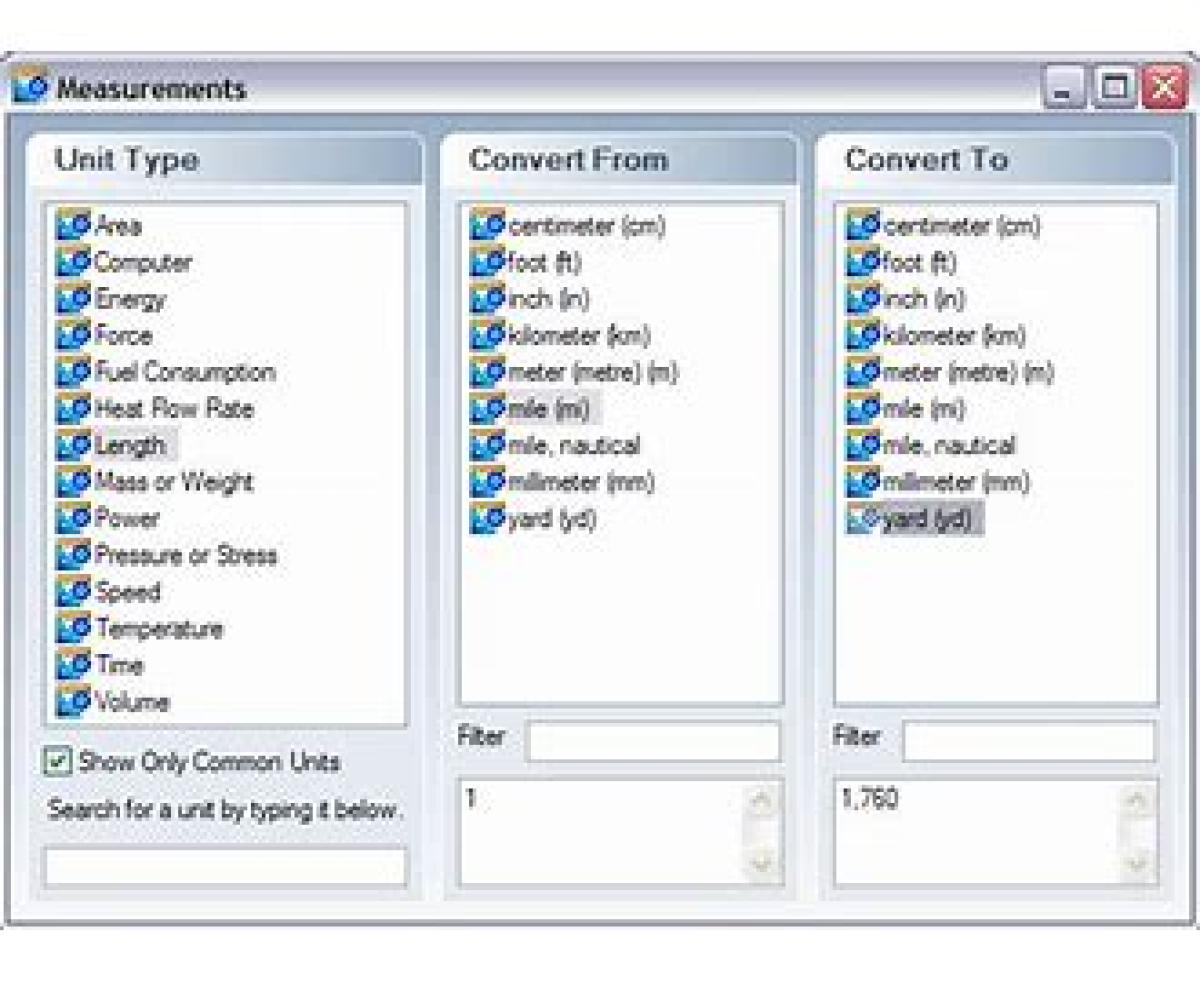Select Speed in the Unit Type list
Viewport: 1200px width, 981px height.
(x=127, y=592)
